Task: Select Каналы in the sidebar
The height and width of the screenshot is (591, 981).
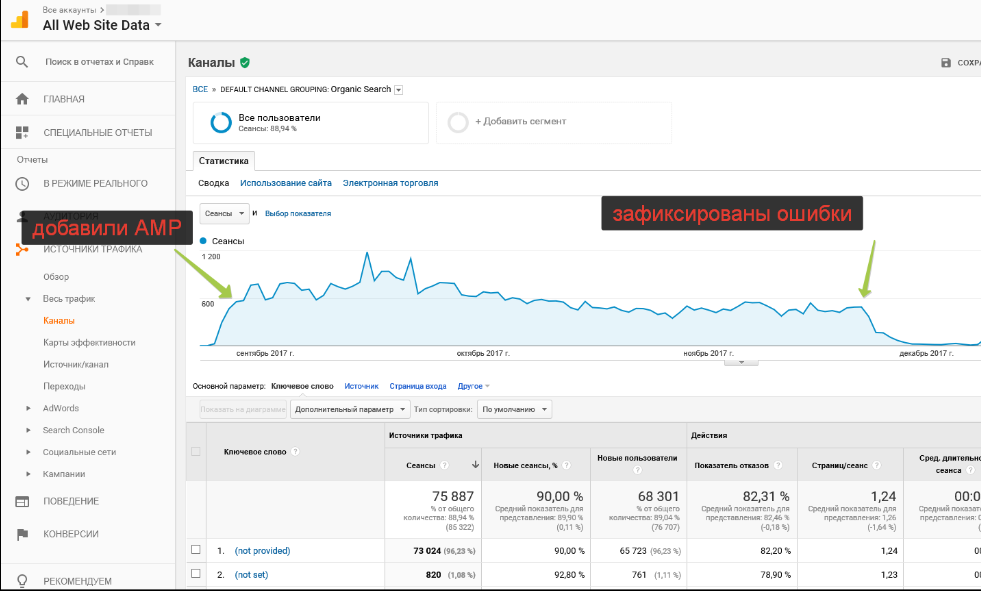Action: [59, 321]
